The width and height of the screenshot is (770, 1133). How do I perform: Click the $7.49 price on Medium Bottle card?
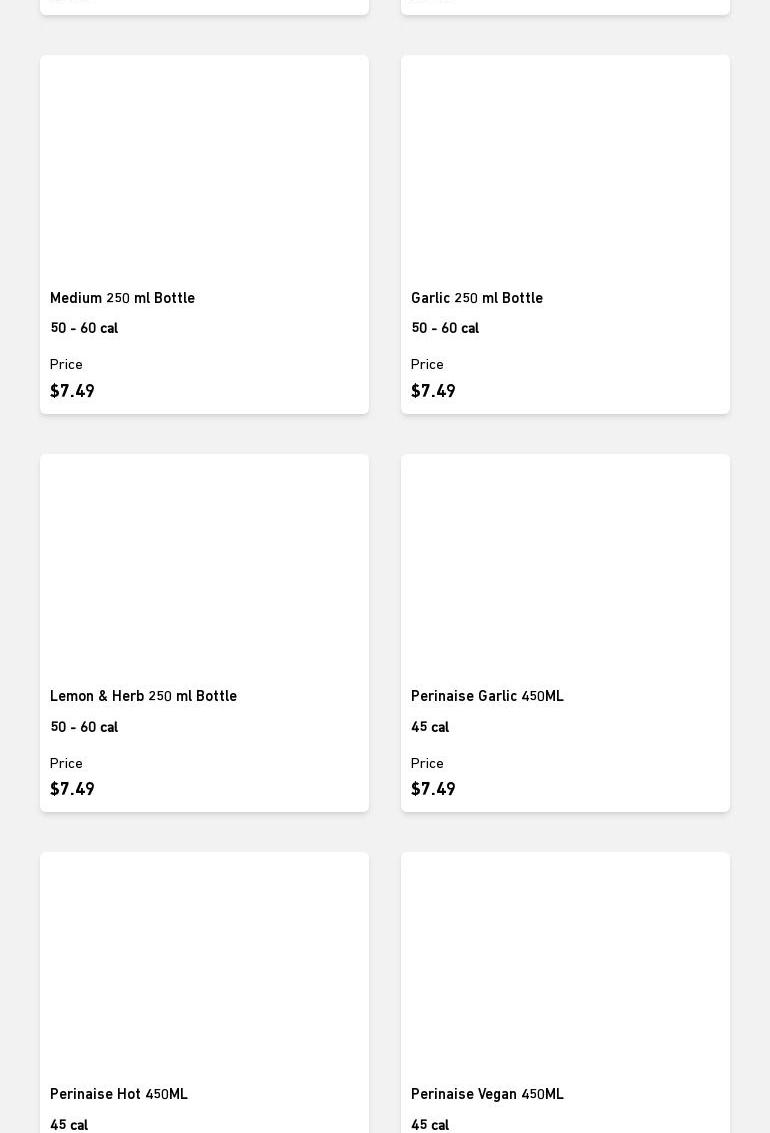pos(72,391)
